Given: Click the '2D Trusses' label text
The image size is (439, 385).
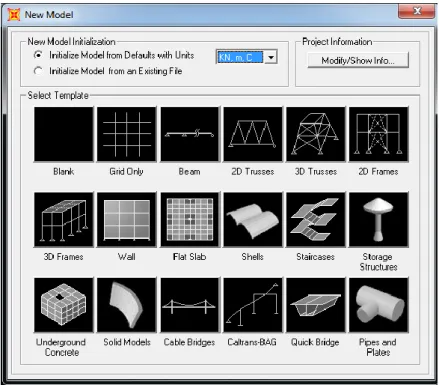Looking at the screenshot, I should (253, 171).
